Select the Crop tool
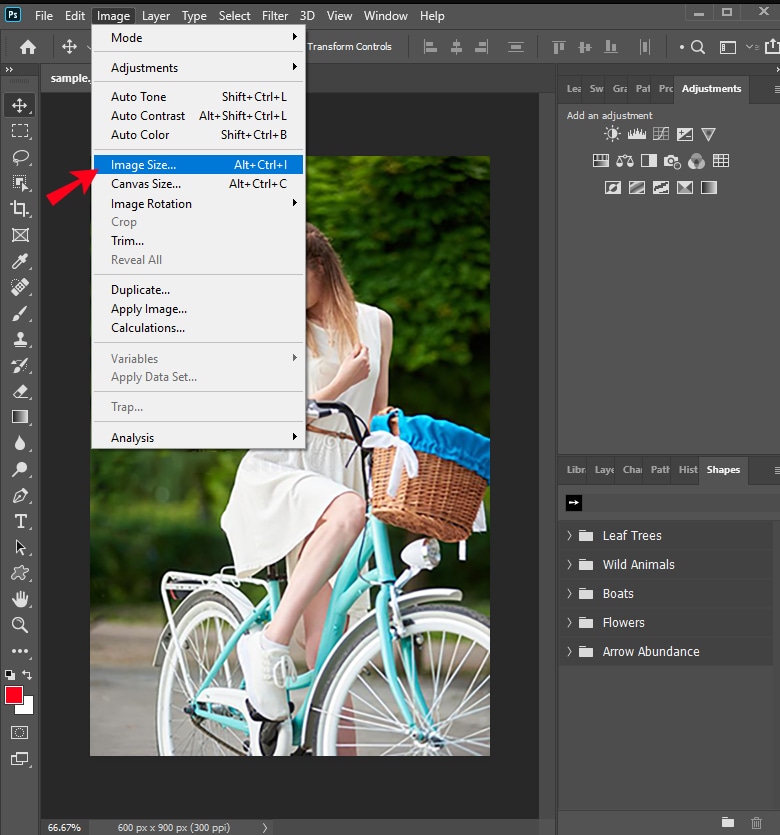 click(20, 209)
